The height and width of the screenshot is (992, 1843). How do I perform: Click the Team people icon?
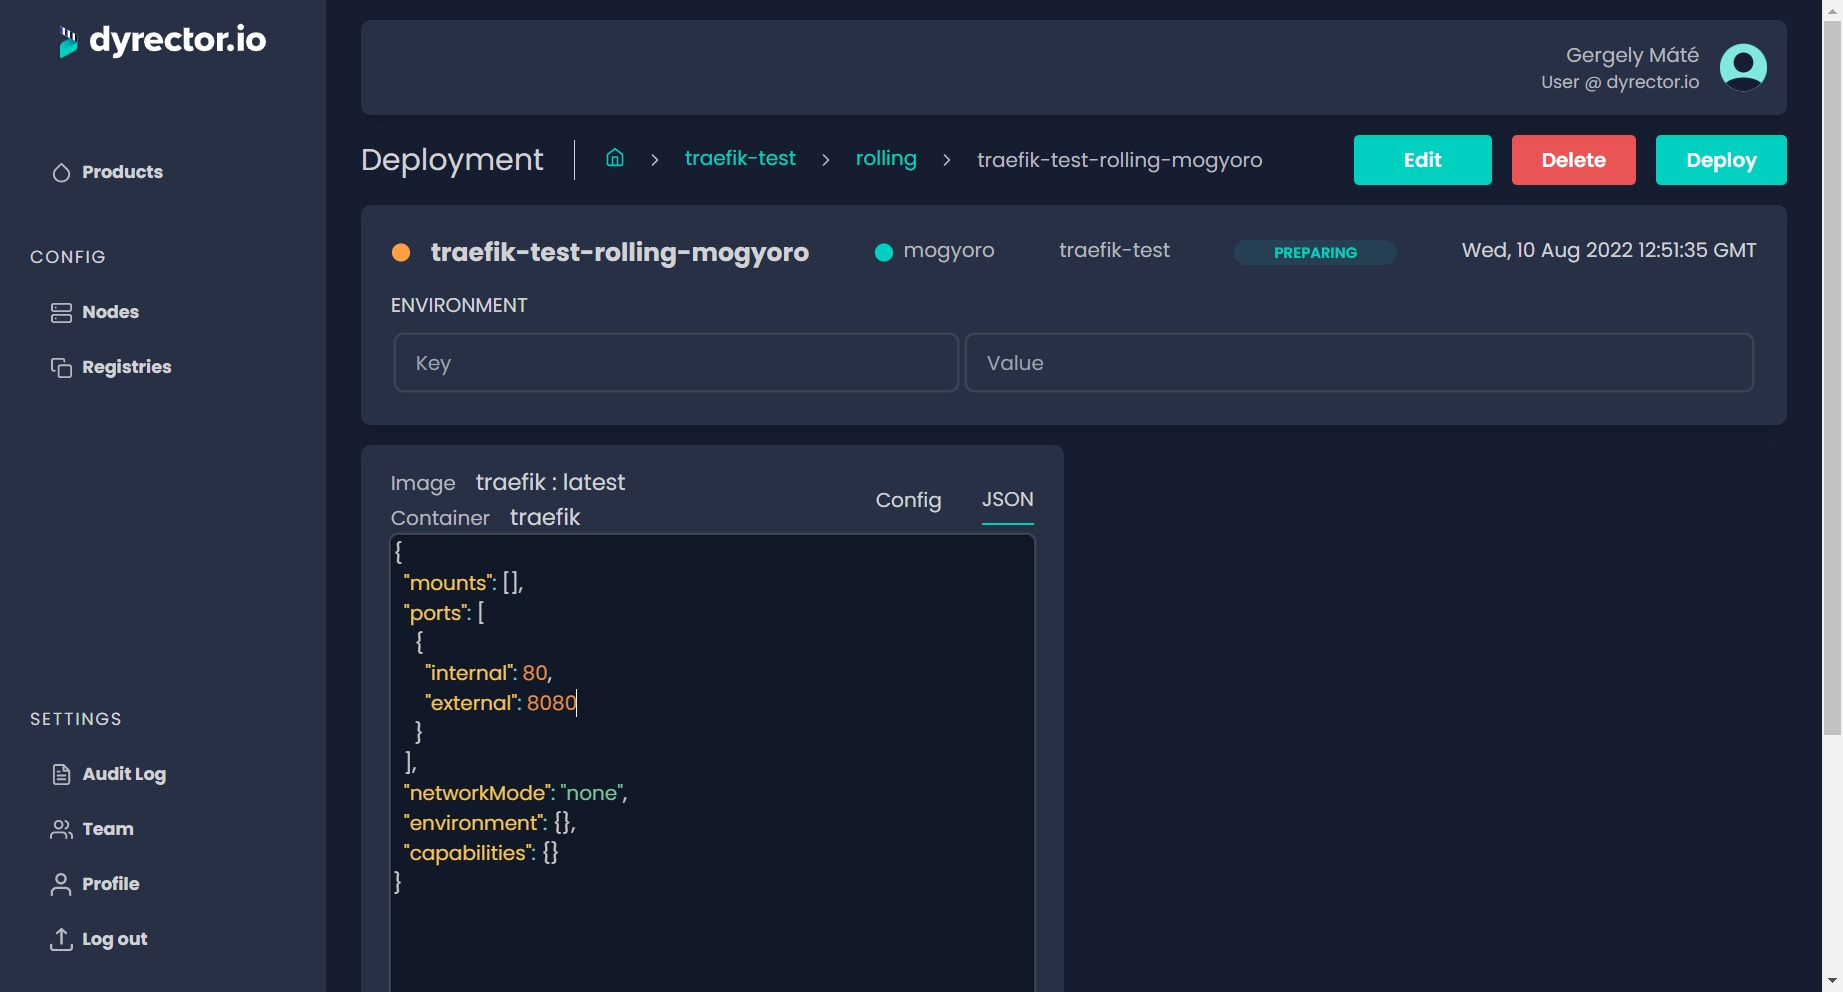click(x=61, y=829)
